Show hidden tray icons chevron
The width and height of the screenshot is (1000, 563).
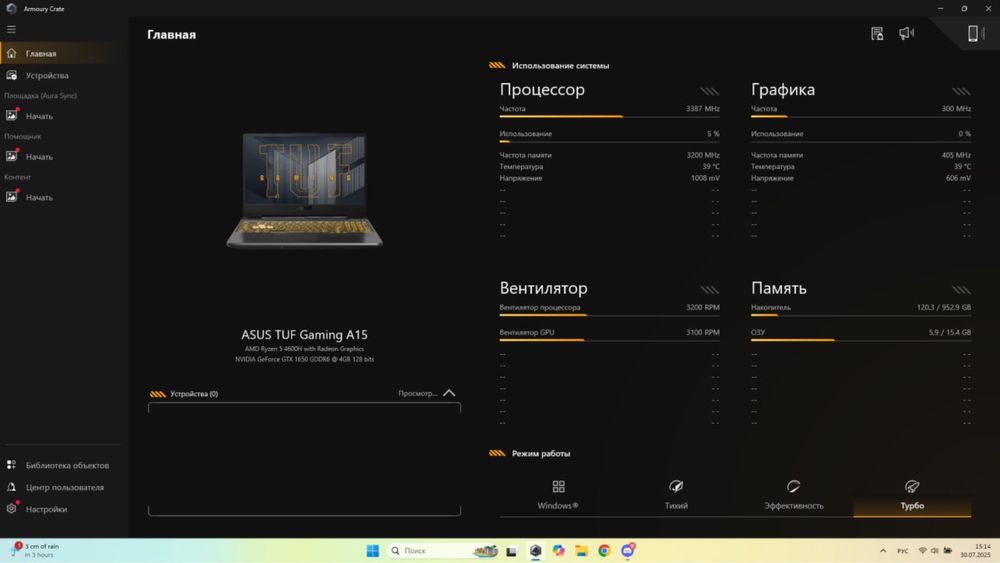[x=883, y=550]
